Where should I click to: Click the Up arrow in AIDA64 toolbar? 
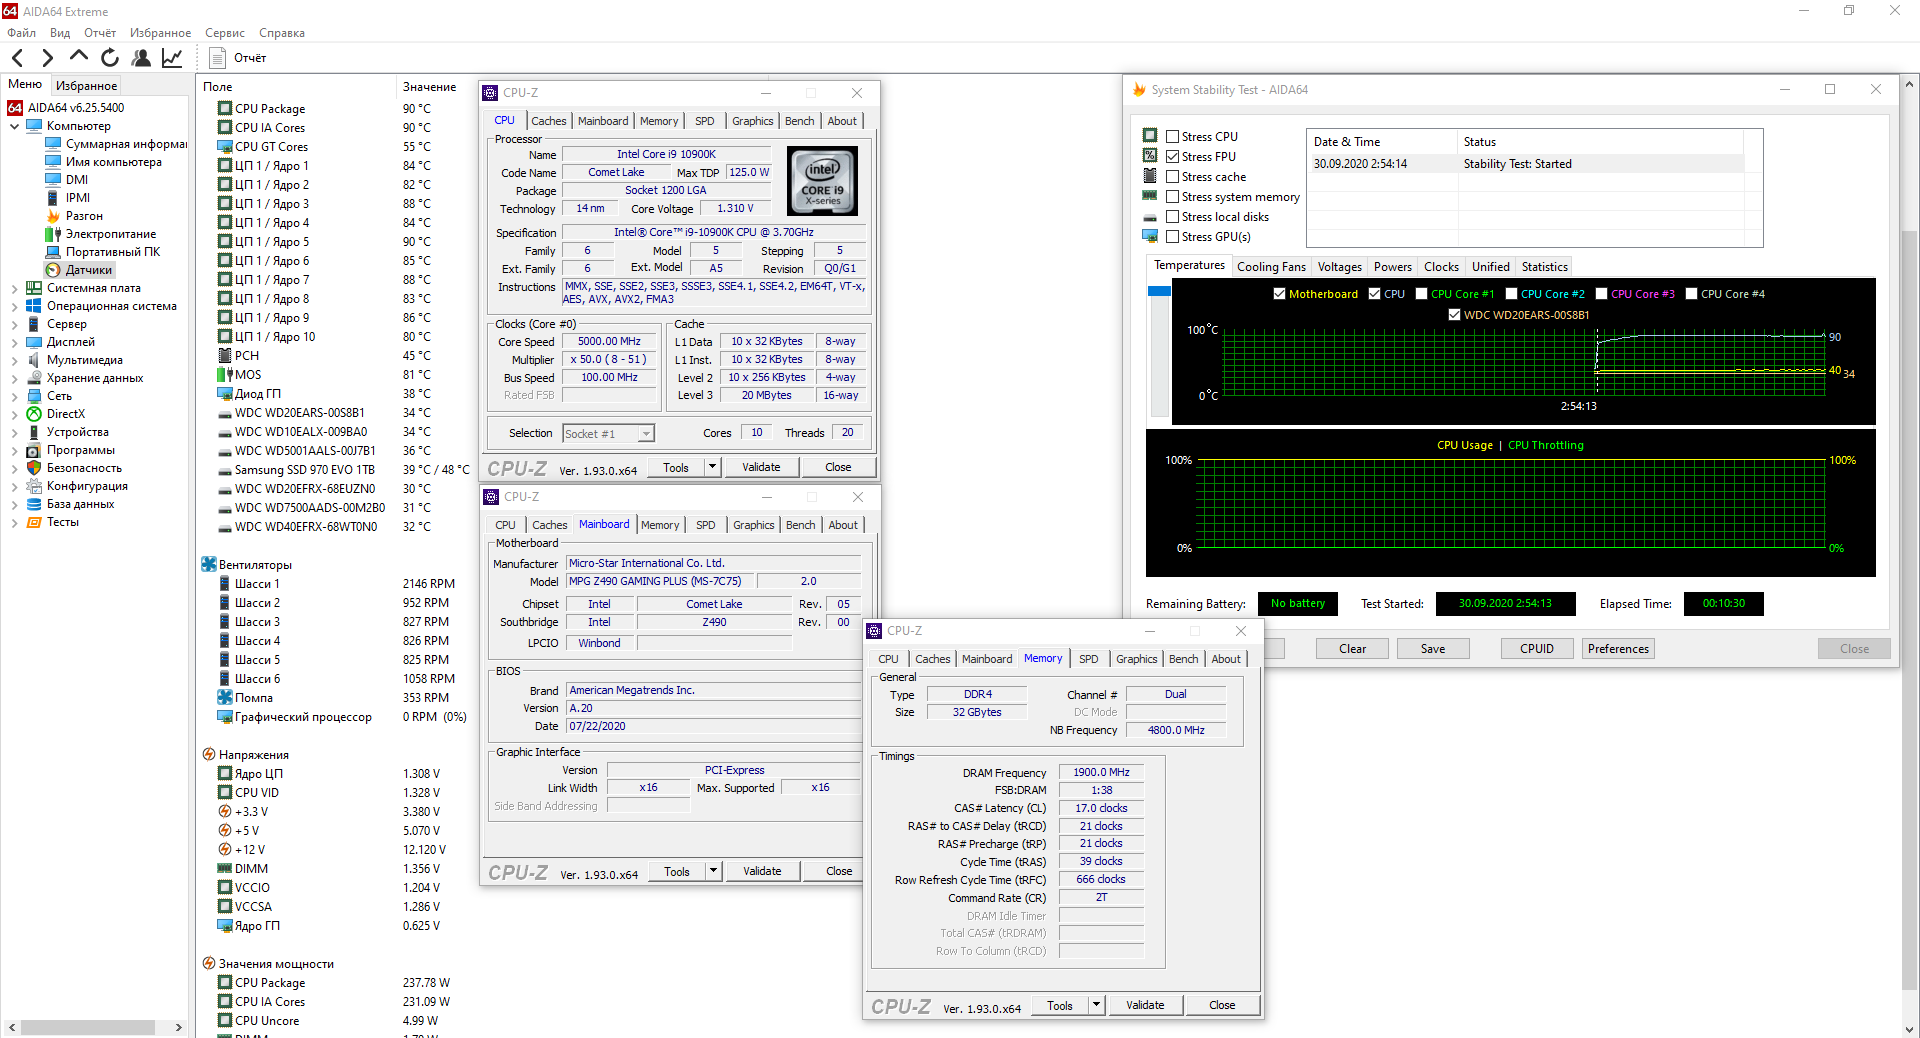(x=79, y=57)
